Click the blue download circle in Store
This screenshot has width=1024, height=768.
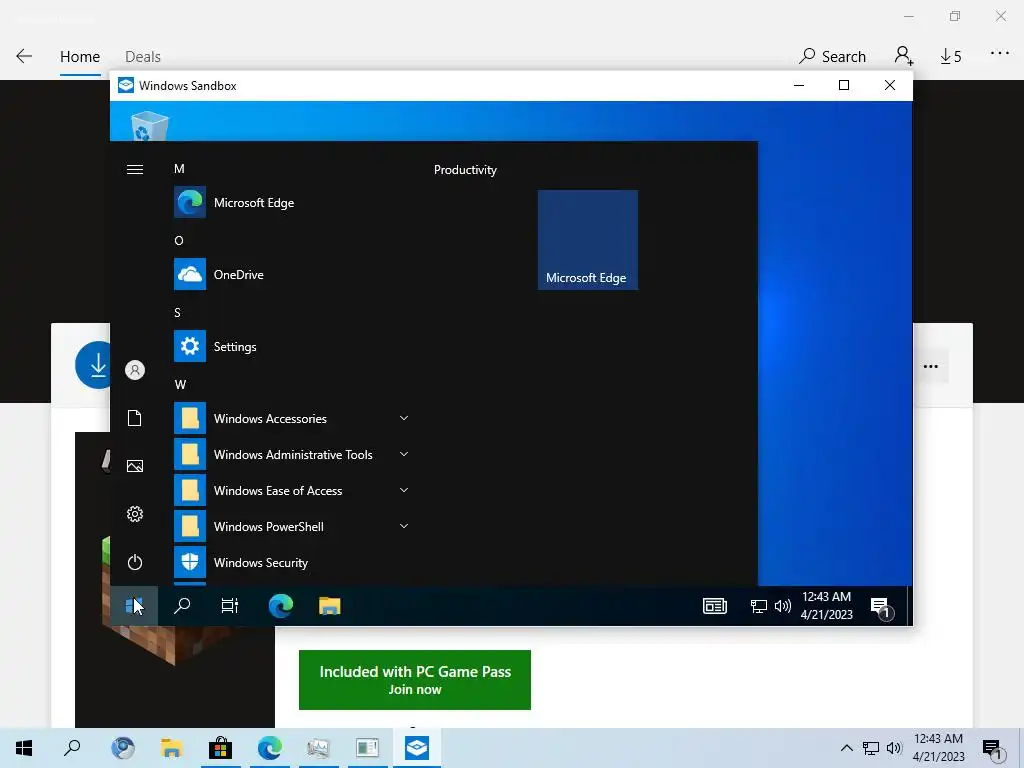pyautogui.click(x=95, y=365)
